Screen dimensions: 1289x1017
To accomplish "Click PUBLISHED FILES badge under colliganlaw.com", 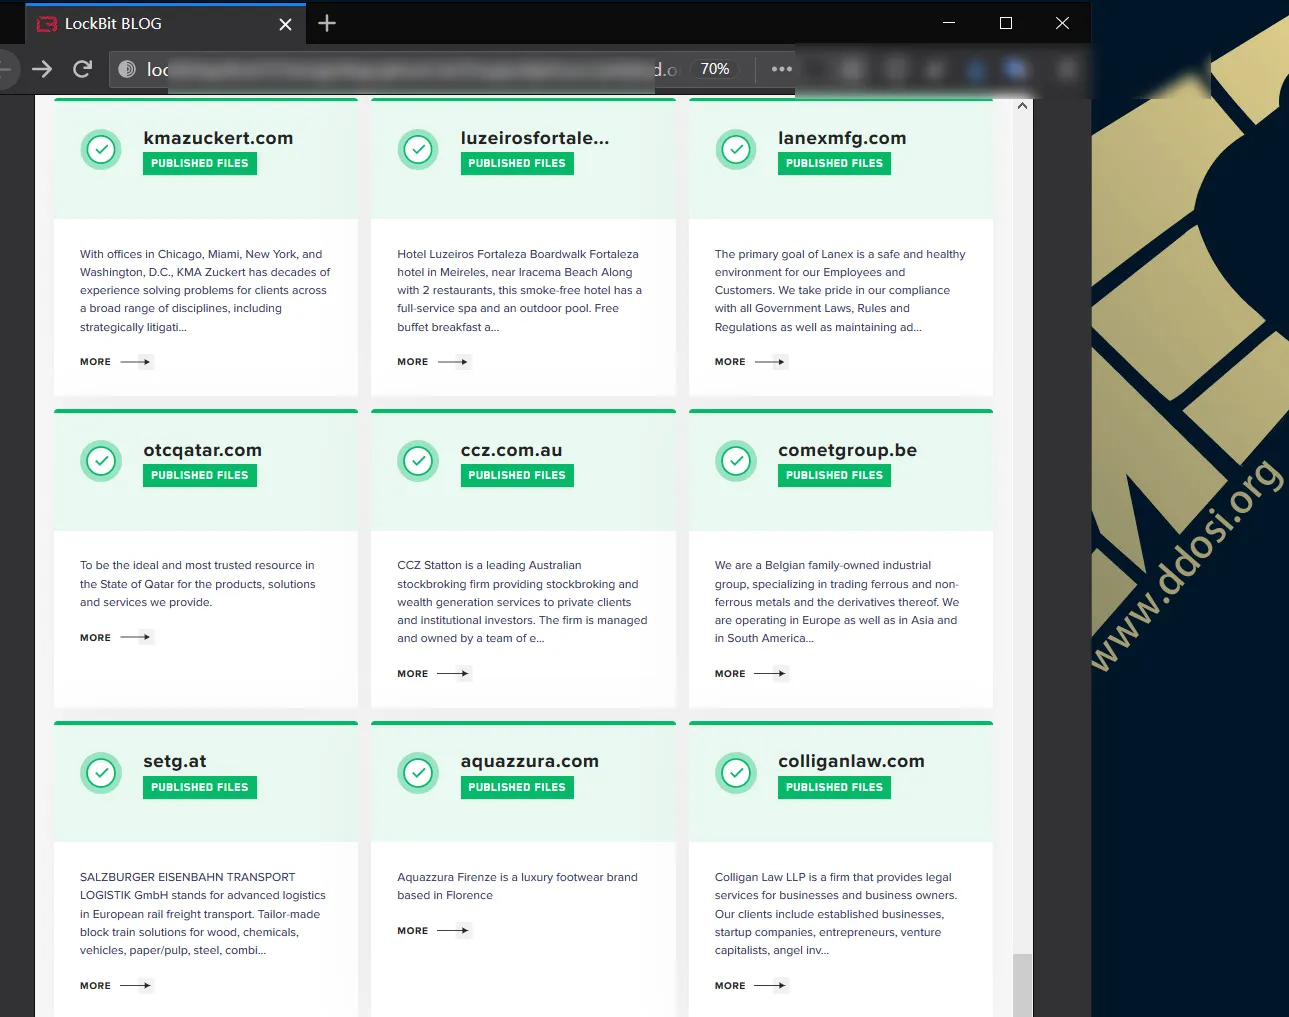I will (x=834, y=787).
